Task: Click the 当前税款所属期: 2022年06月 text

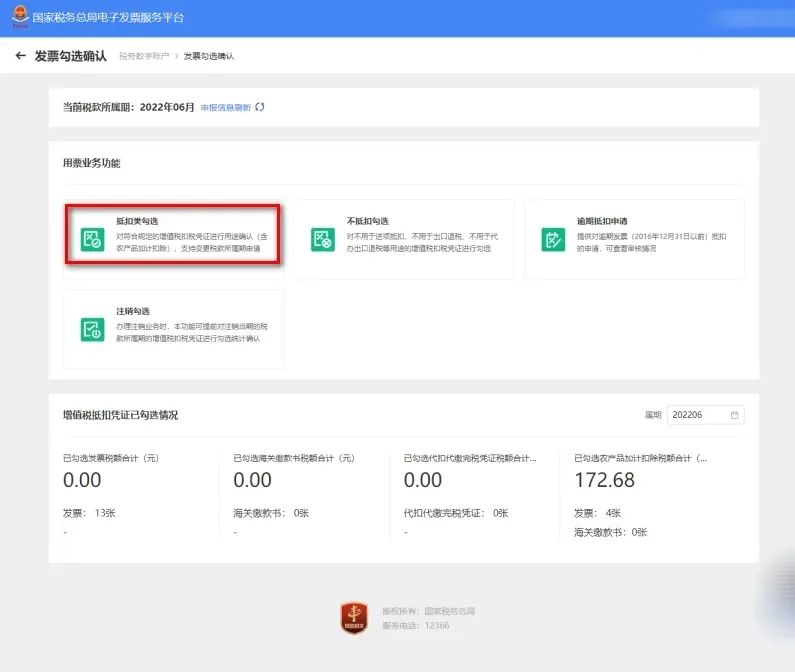Action: (x=129, y=107)
